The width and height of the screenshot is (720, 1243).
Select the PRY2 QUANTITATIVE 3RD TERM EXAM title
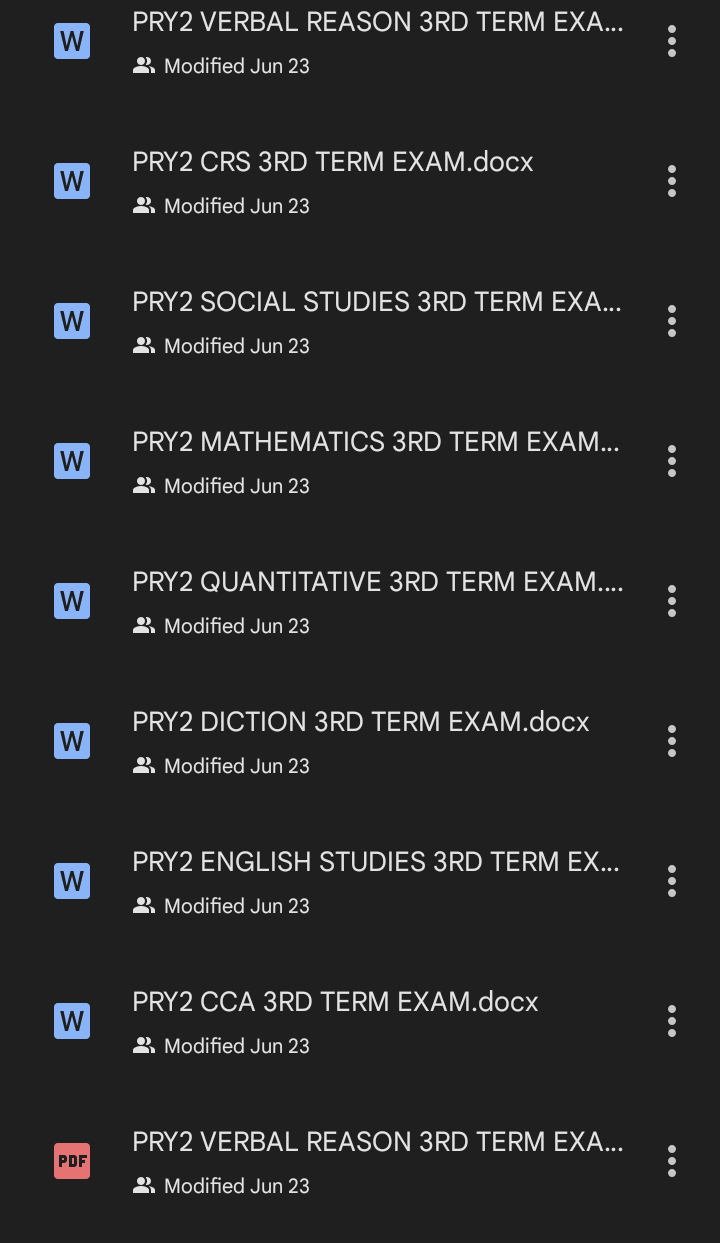[x=377, y=582]
